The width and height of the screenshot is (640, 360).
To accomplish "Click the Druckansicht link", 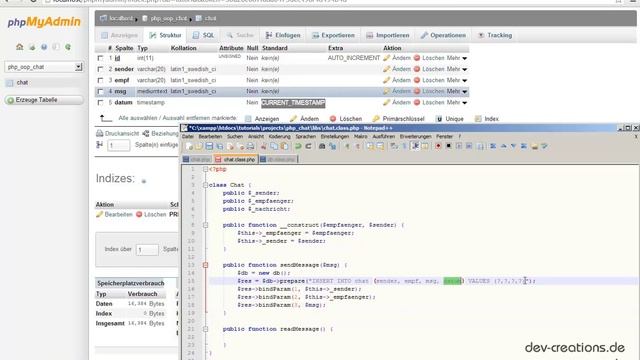I will click(x=122, y=133).
